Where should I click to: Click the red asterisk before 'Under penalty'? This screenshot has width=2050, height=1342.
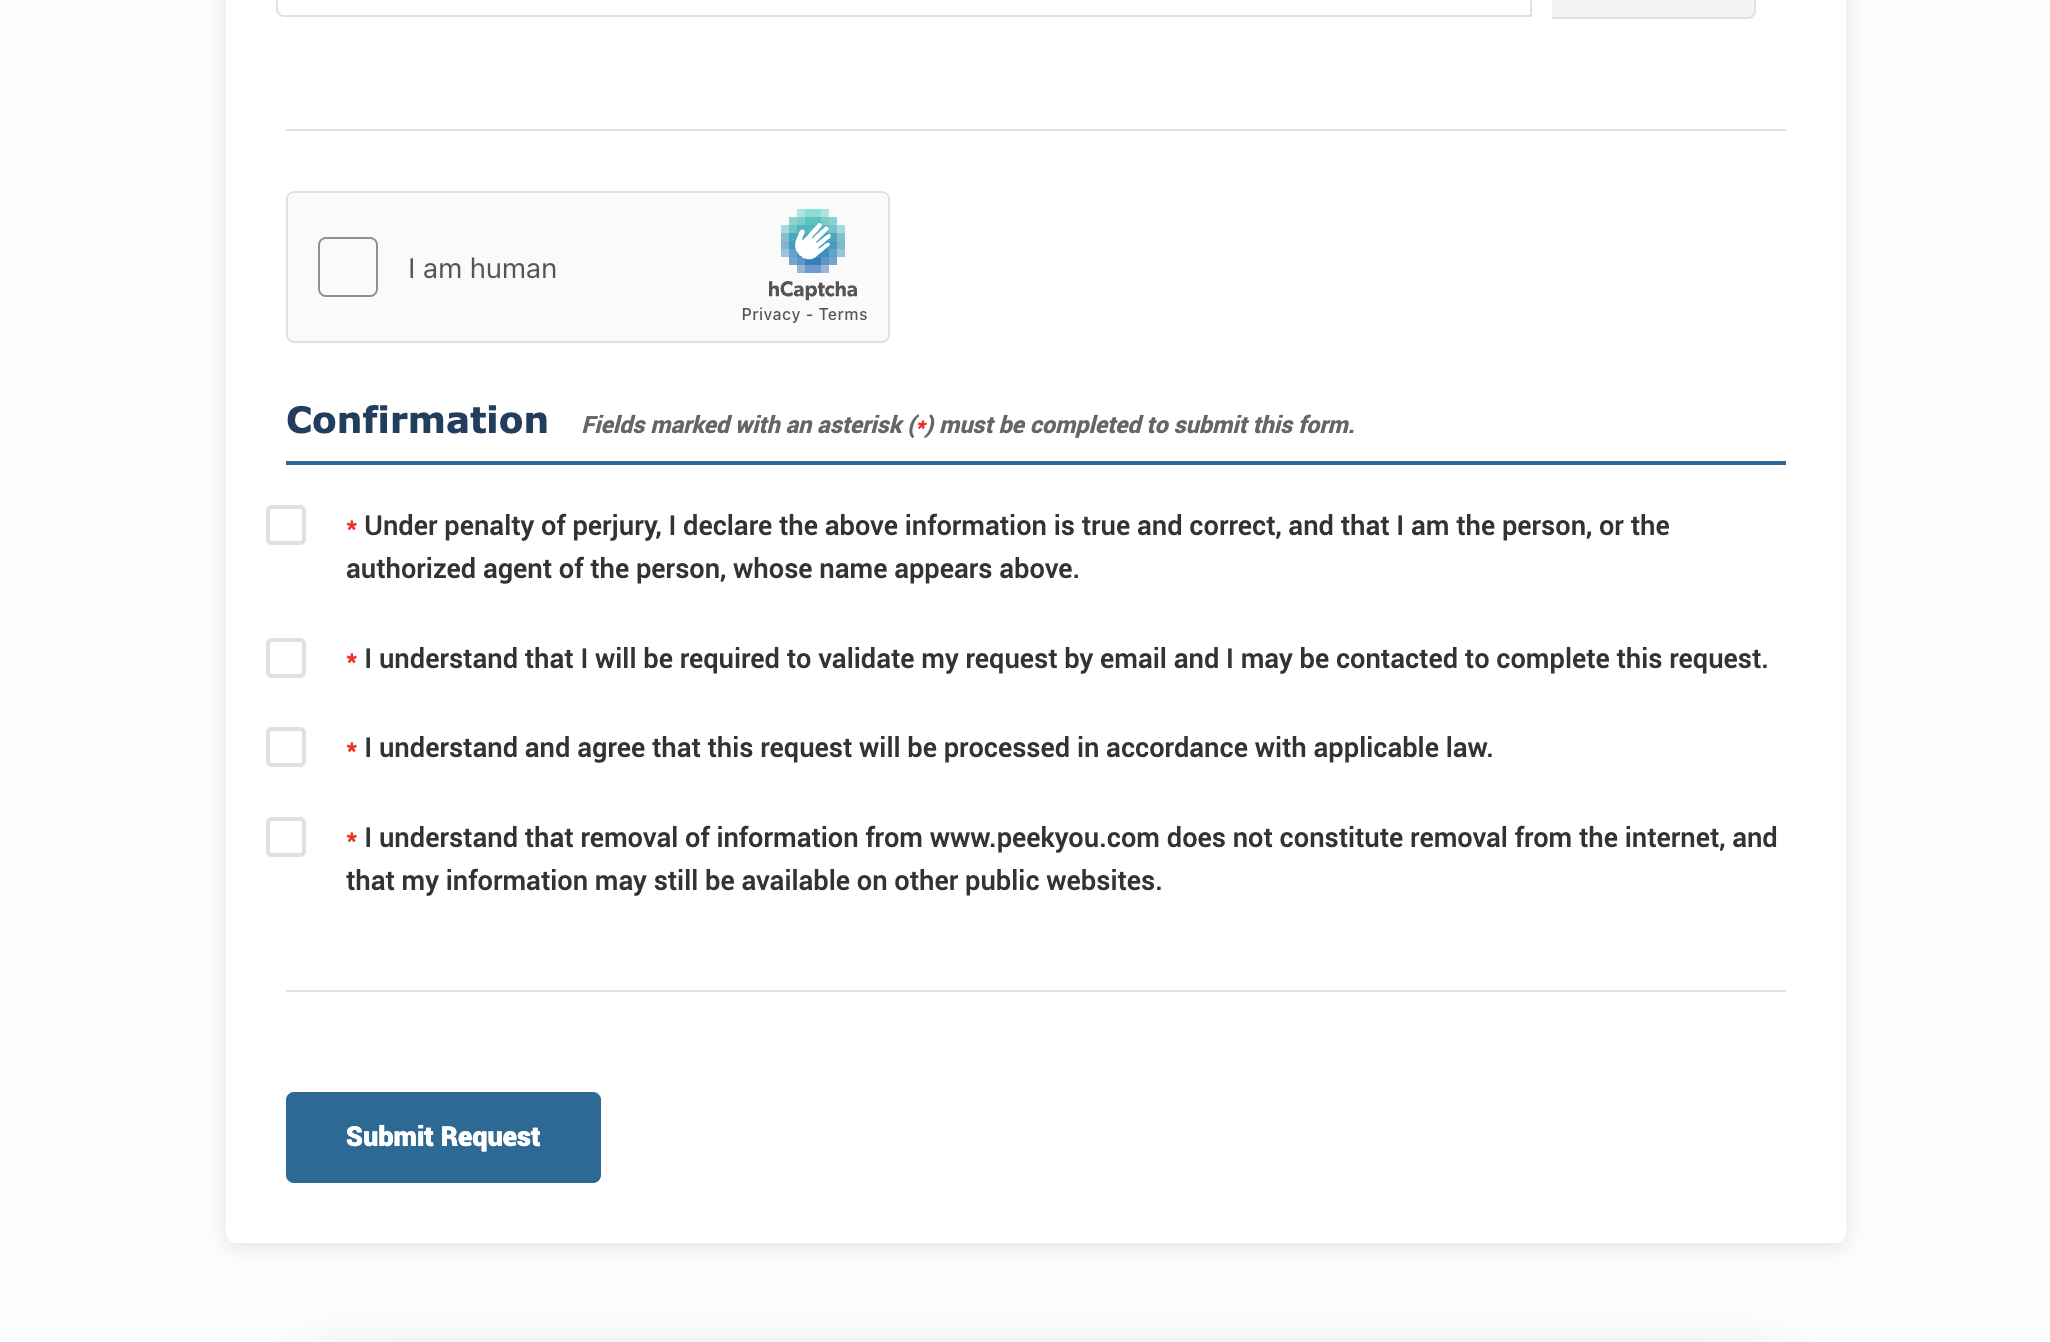click(352, 527)
